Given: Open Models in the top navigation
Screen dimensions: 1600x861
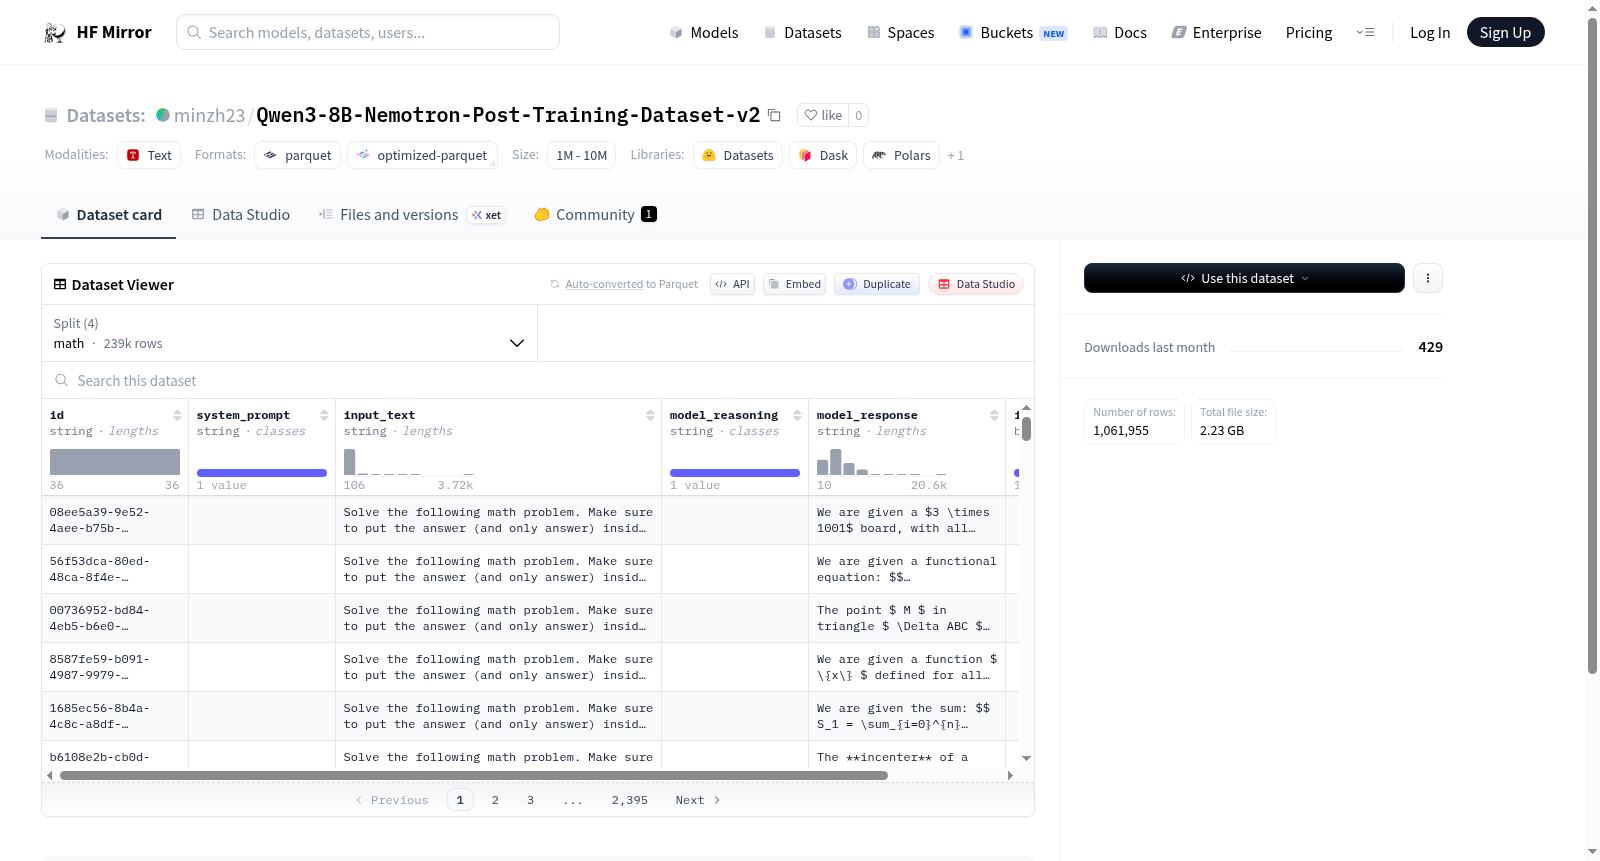Looking at the screenshot, I should coord(704,32).
